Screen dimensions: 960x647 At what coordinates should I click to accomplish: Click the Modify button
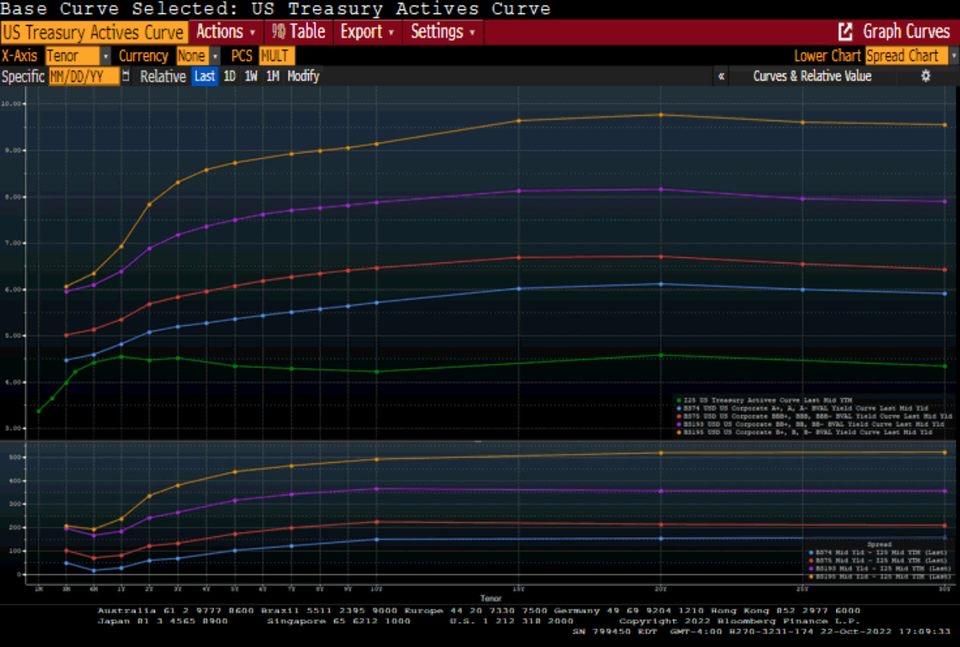click(303, 75)
